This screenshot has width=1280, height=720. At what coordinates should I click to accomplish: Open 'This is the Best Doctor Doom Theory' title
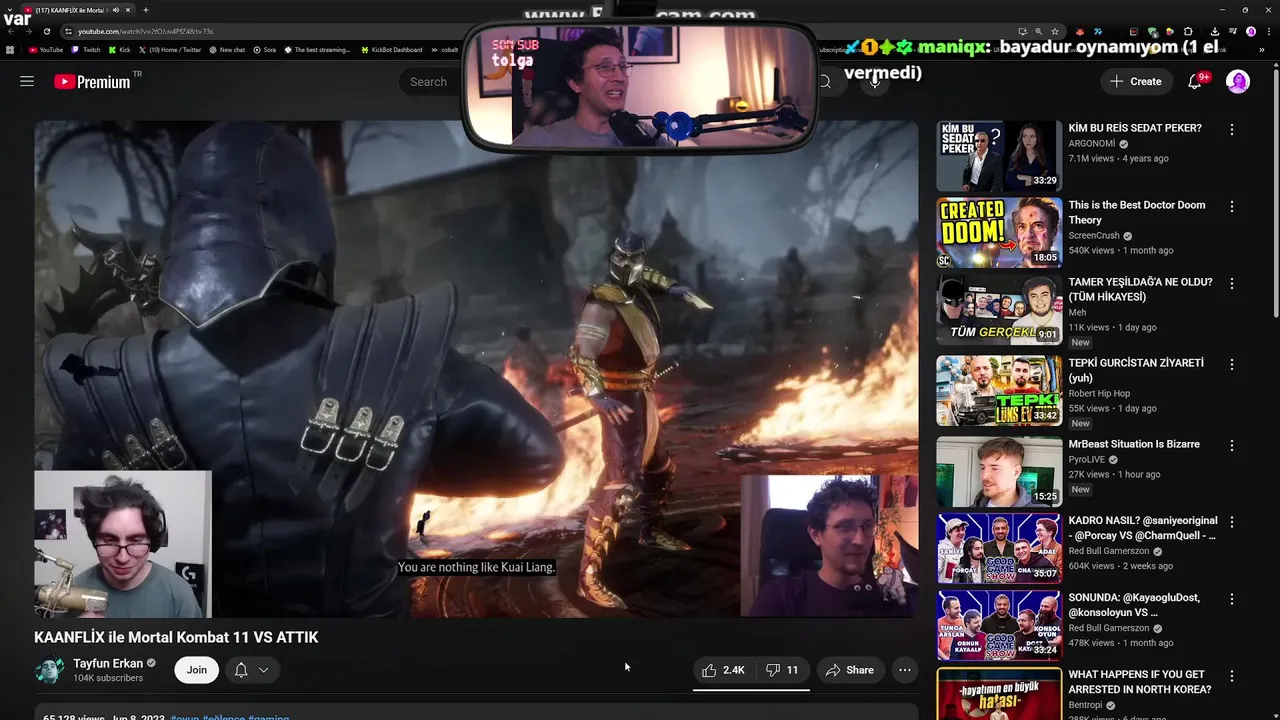tap(1137, 212)
